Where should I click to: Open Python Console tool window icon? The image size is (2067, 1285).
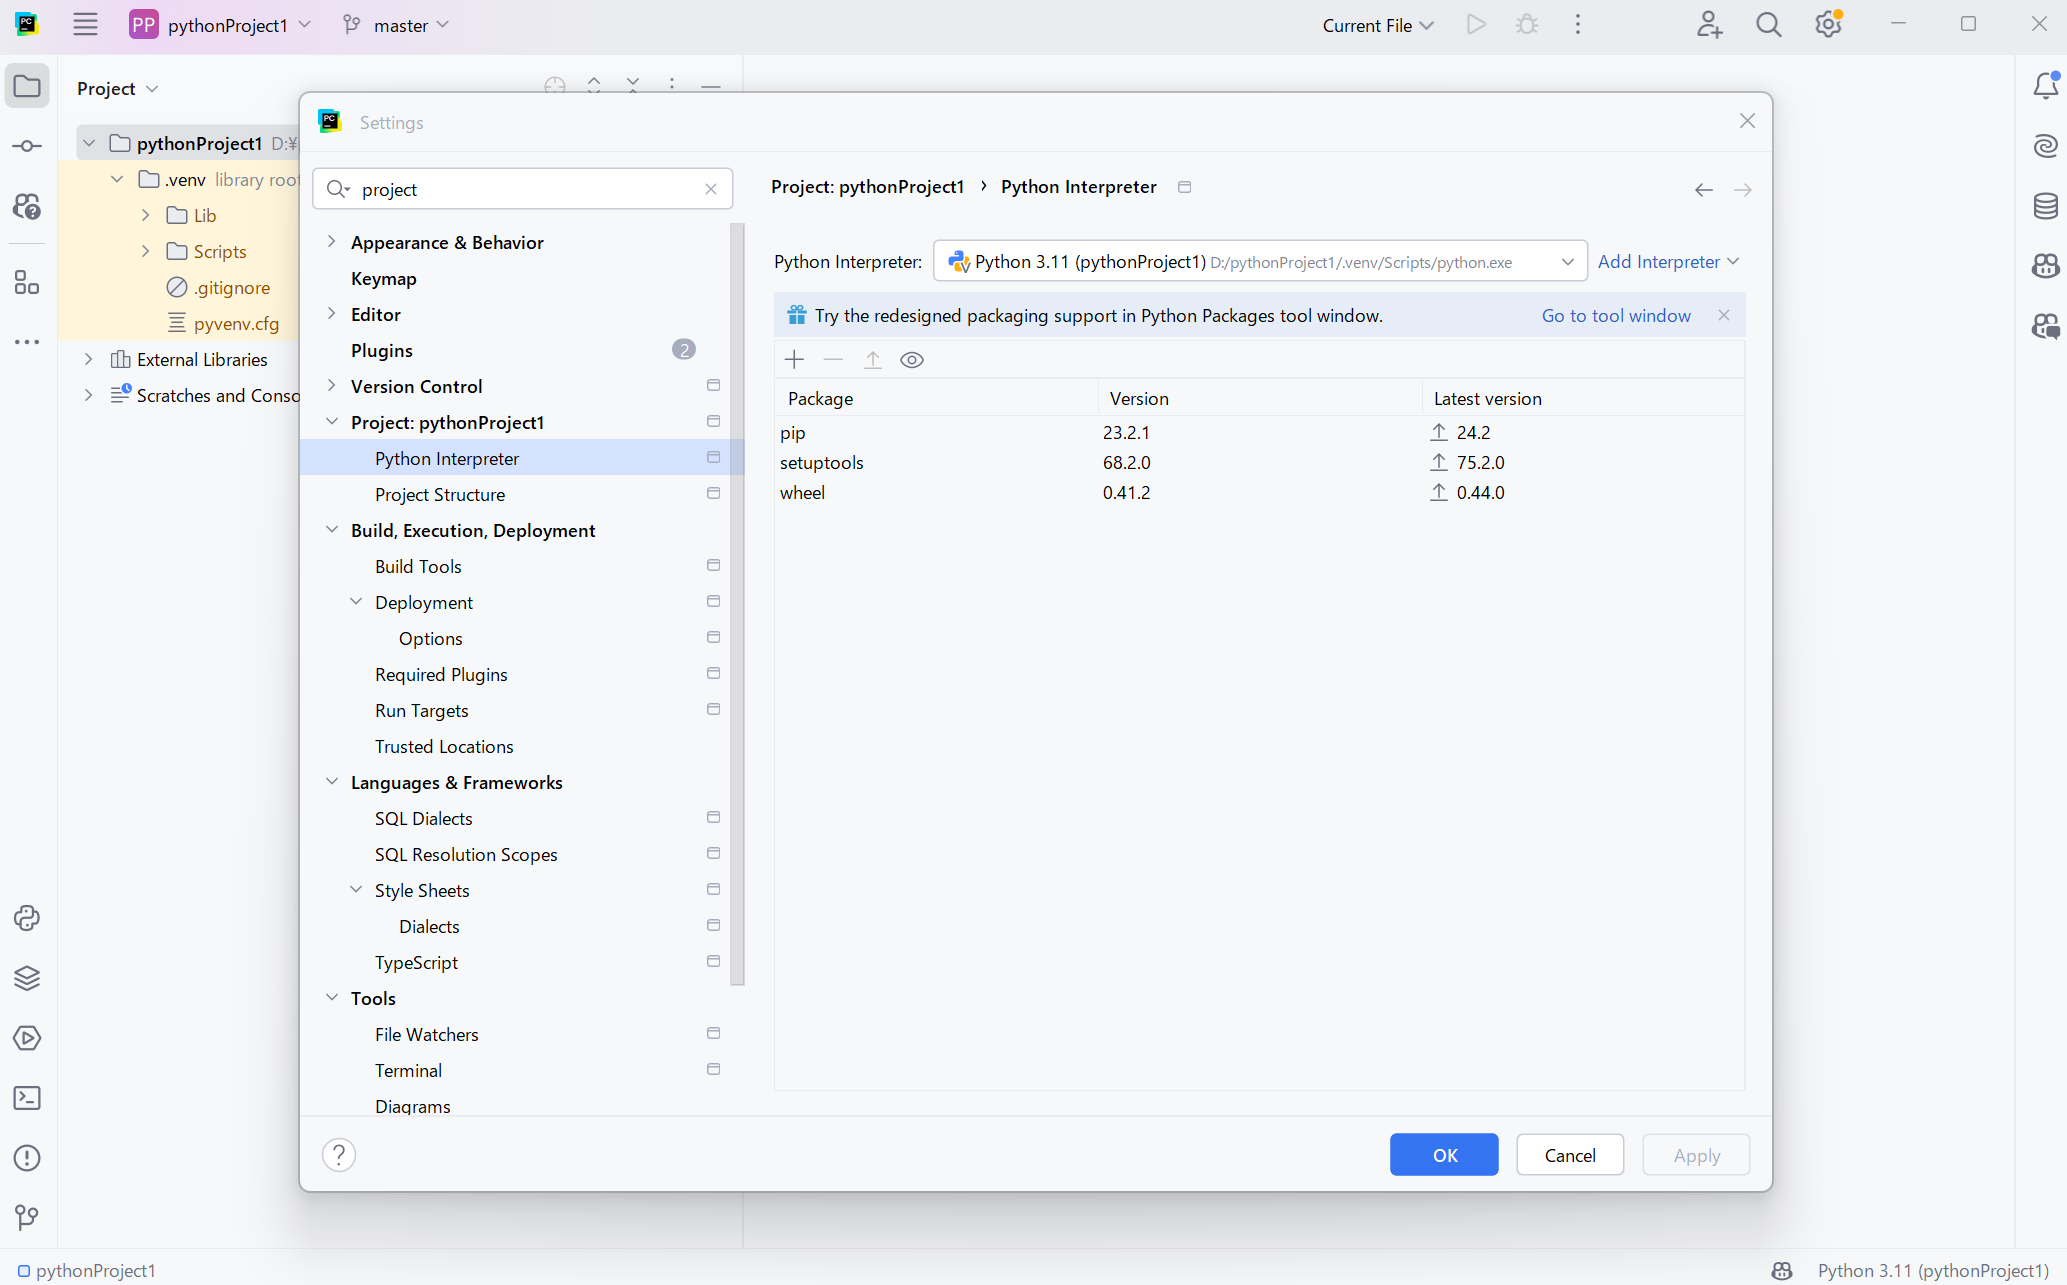tap(27, 918)
